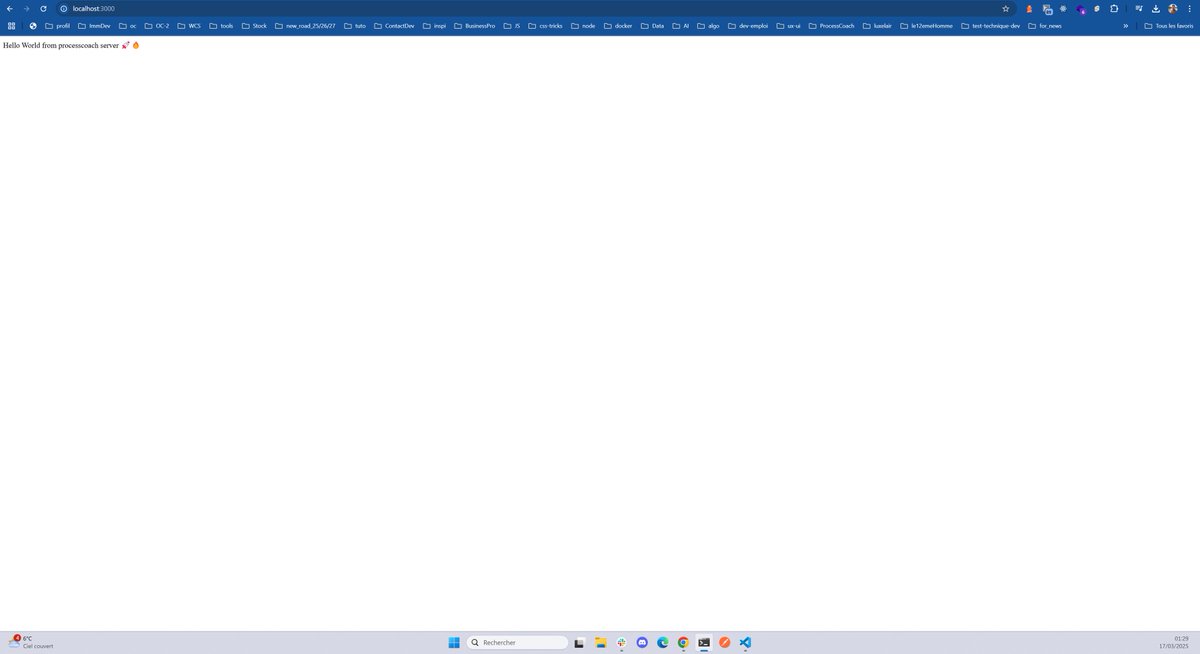Screen dimensions: 1200x654
Task: Show hidden bookmarks with double chevron
Action: coord(1126,25)
